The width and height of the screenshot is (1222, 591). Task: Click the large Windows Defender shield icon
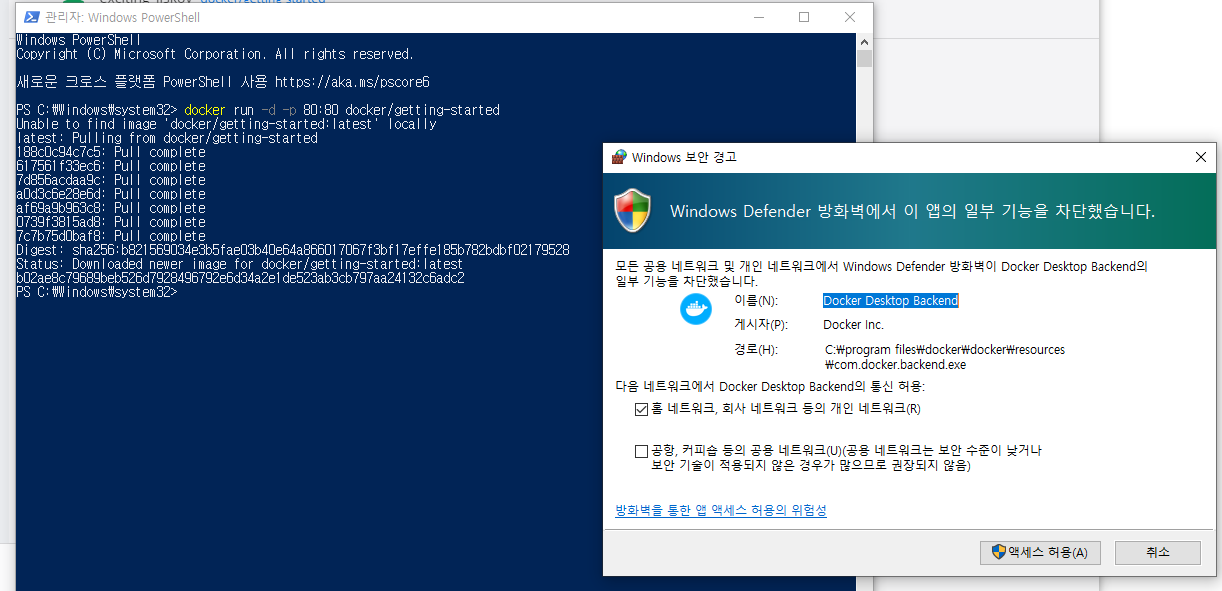click(x=632, y=209)
